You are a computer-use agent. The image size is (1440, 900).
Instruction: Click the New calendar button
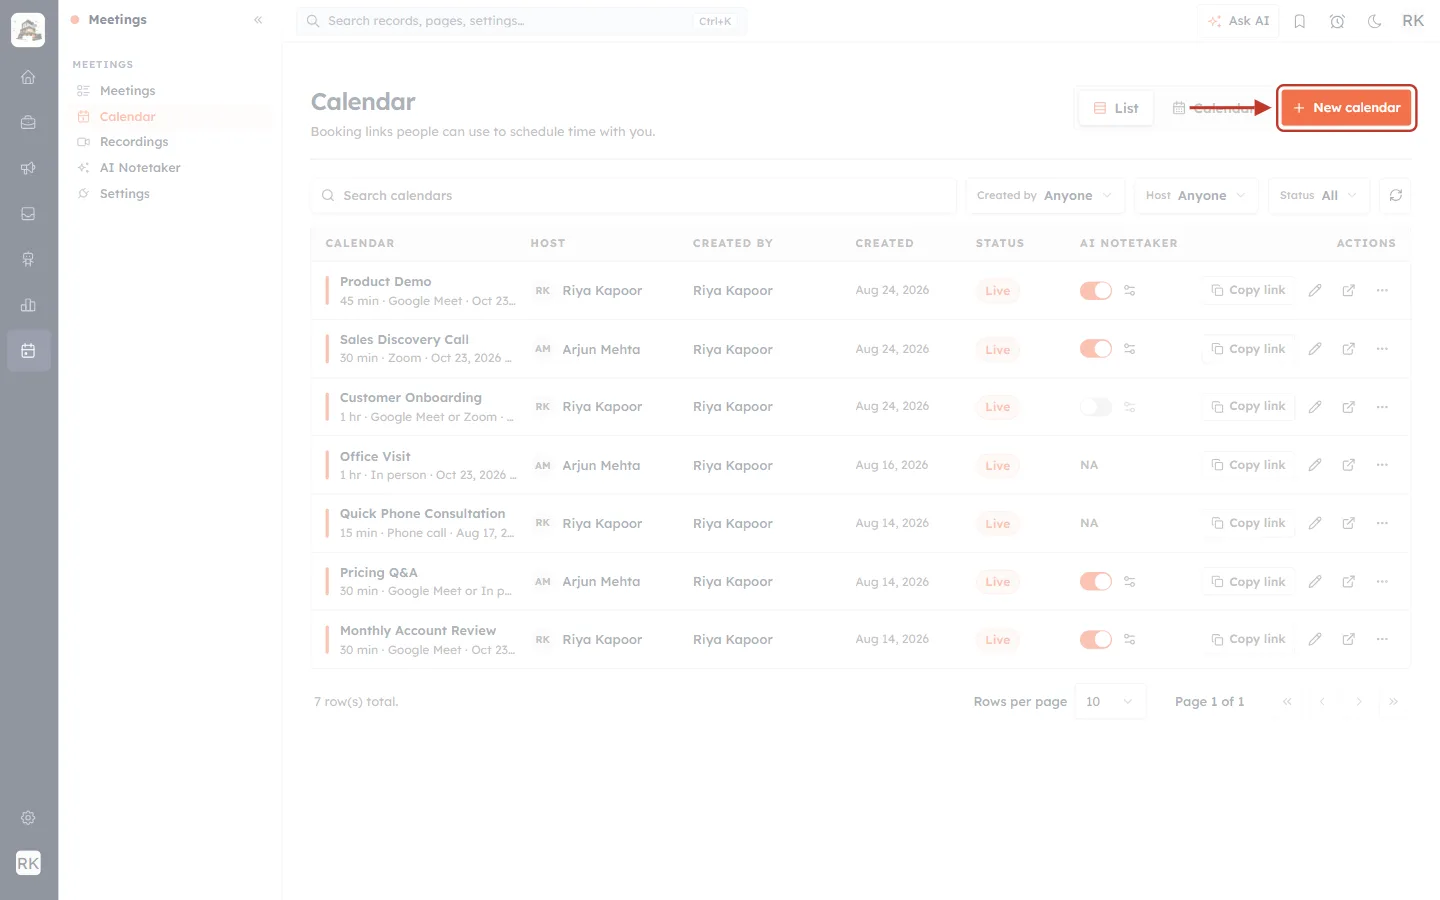(x=1346, y=108)
